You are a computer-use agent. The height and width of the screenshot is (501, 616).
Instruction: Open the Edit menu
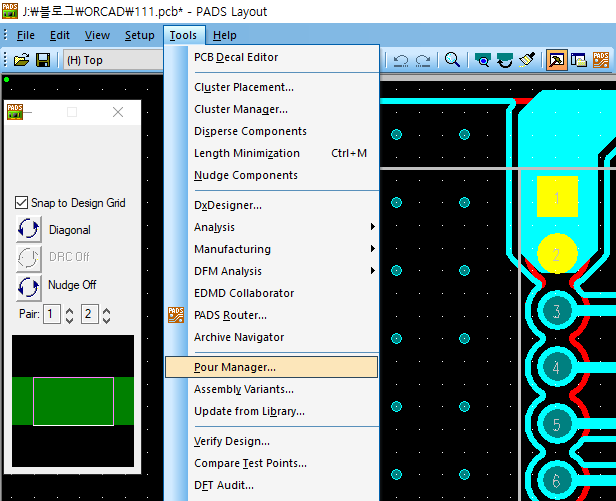(x=60, y=35)
